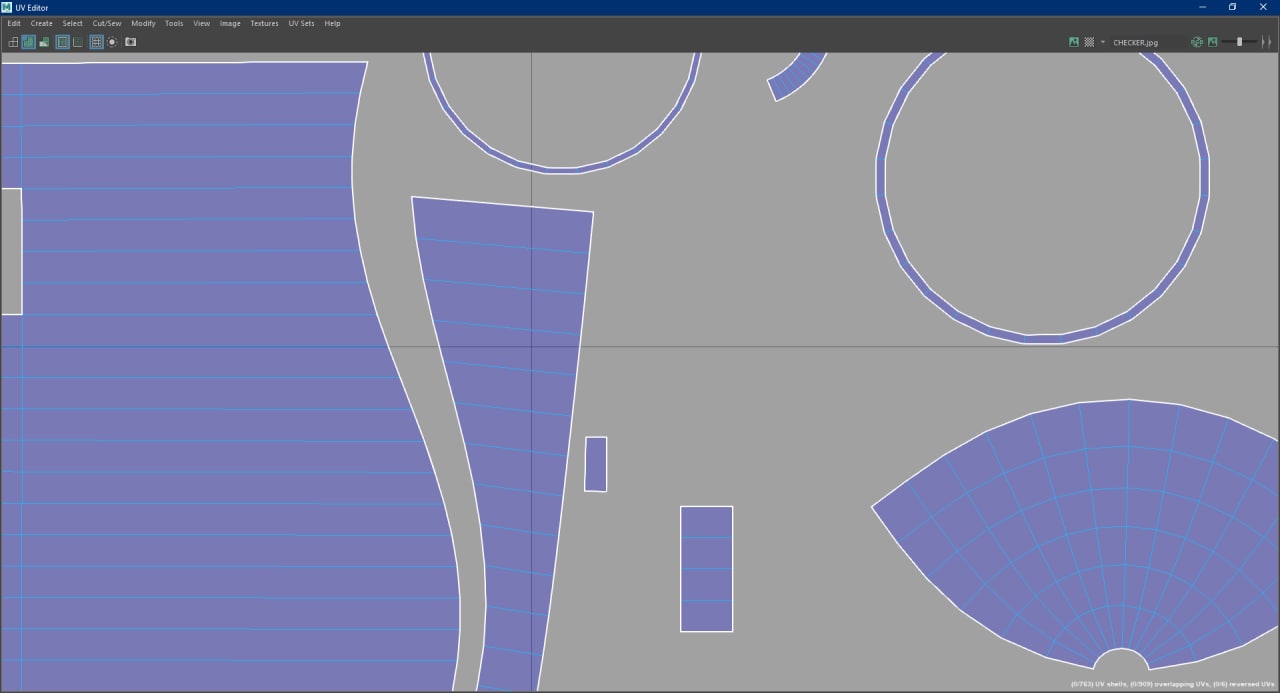Viewport: 1280px width, 693px height.
Task: Restore down the UV Editor window
Action: (x=1232, y=7)
